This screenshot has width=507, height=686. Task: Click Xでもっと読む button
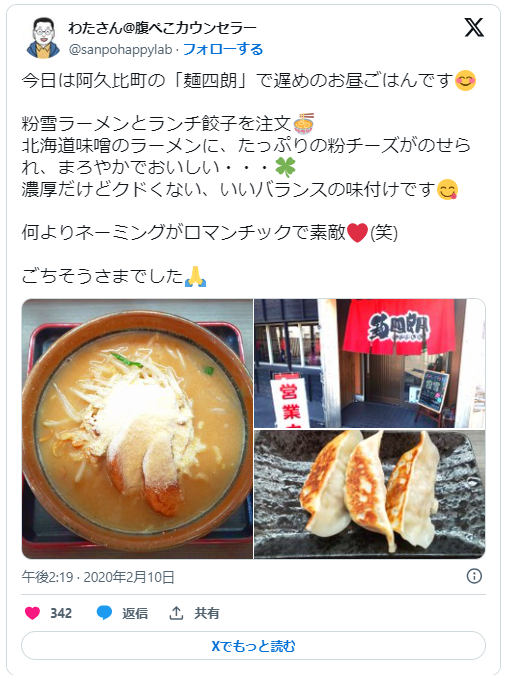pos(253,645)
